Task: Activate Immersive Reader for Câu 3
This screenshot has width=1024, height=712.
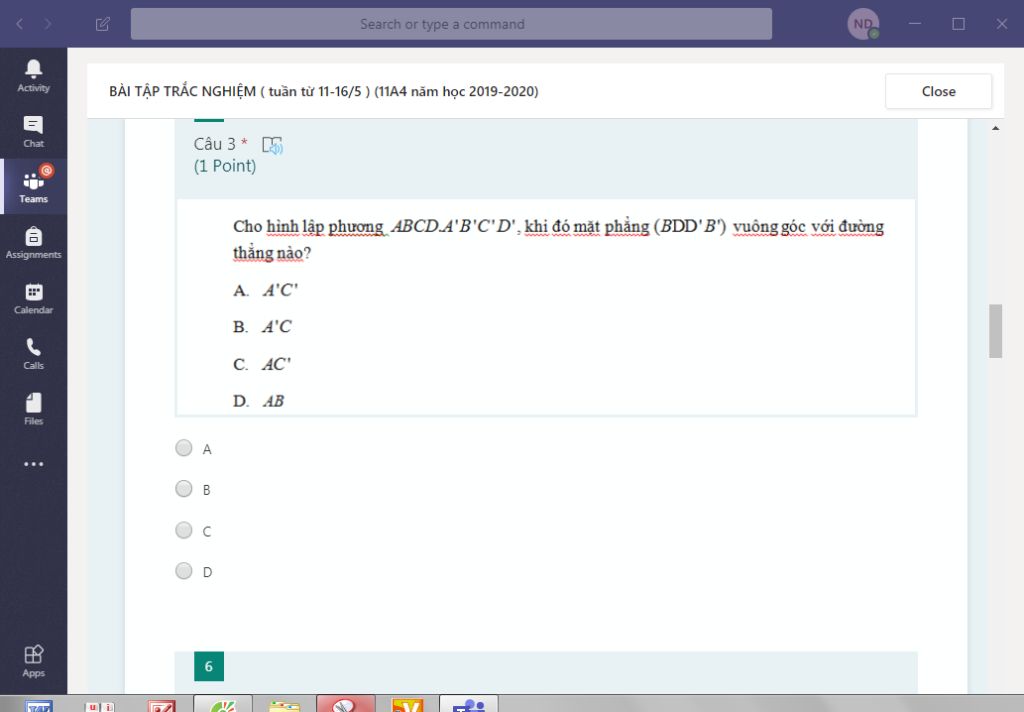Action: pyautogui.click(x=272, y=145)
